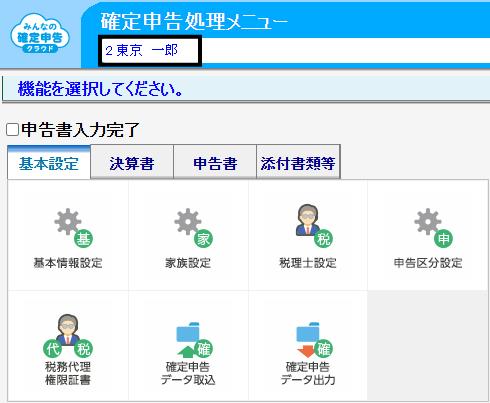Toggle the 申告書入力完了 checkbox
The width and height of the screenshot is (490, 403).
click(12, 130)
